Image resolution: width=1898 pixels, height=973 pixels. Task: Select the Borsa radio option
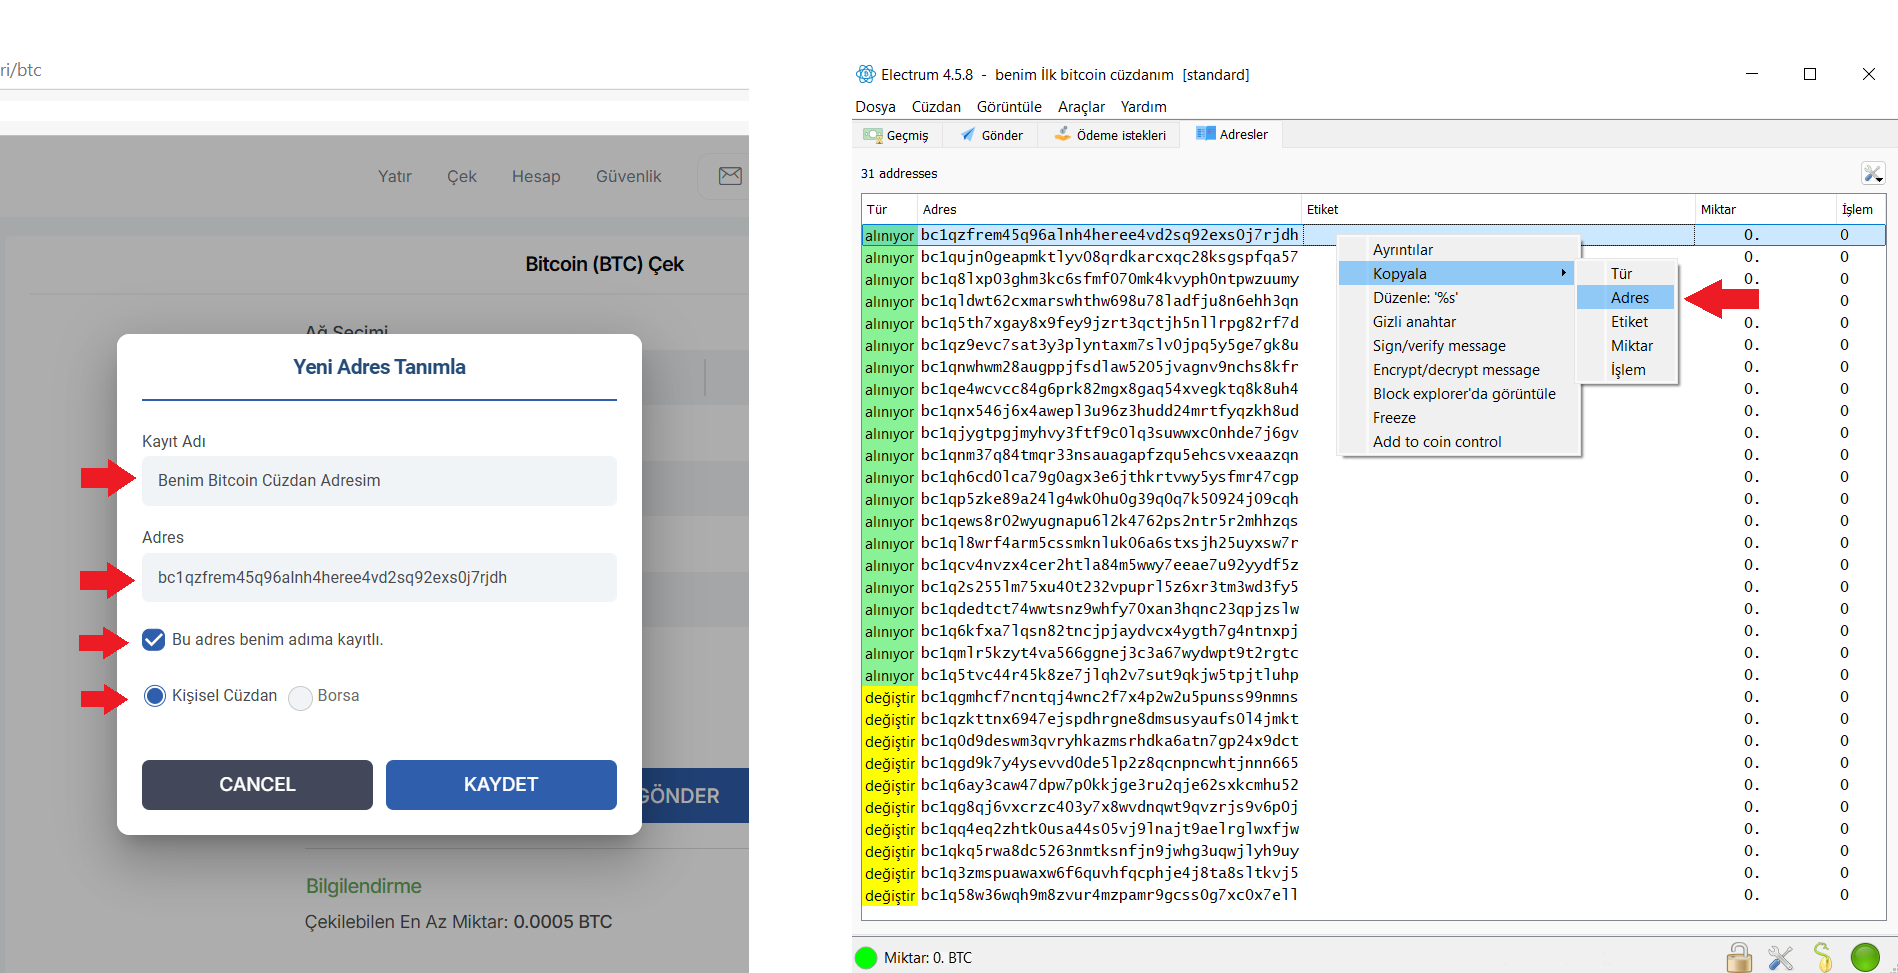(301, 697)
